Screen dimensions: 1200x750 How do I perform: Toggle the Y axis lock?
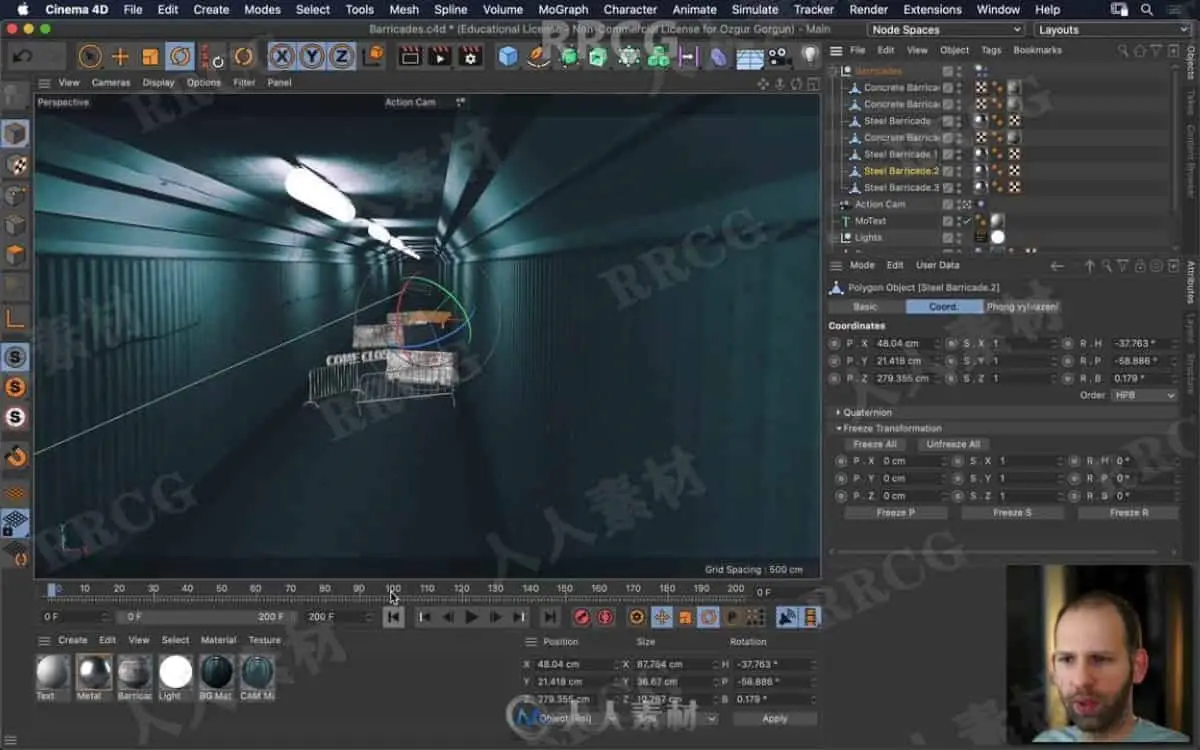(x=313, y=56)
